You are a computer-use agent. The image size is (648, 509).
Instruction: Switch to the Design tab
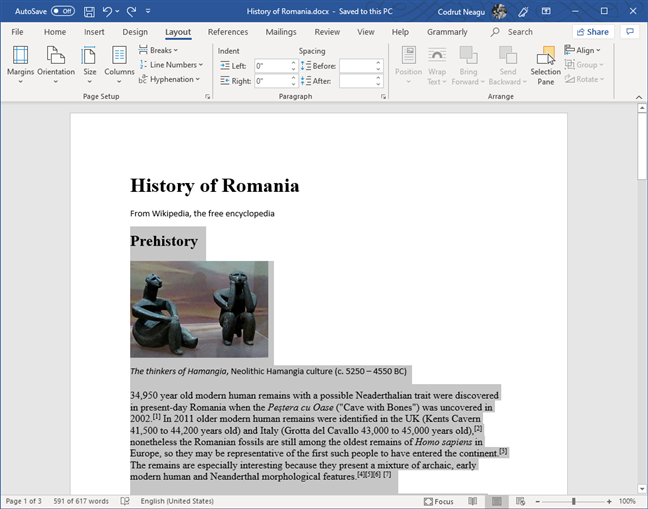(135, 32)
